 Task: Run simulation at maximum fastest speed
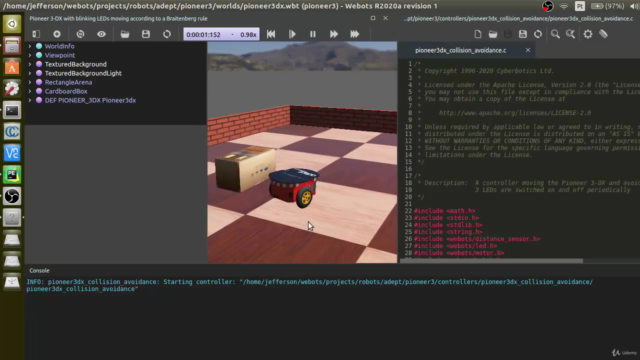(x=355, y=34)
